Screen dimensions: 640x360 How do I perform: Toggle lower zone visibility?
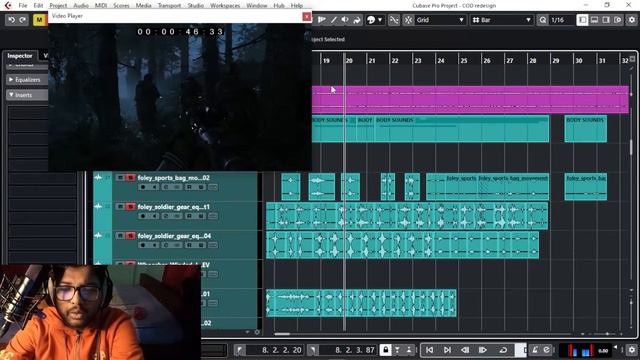[595, 20]
